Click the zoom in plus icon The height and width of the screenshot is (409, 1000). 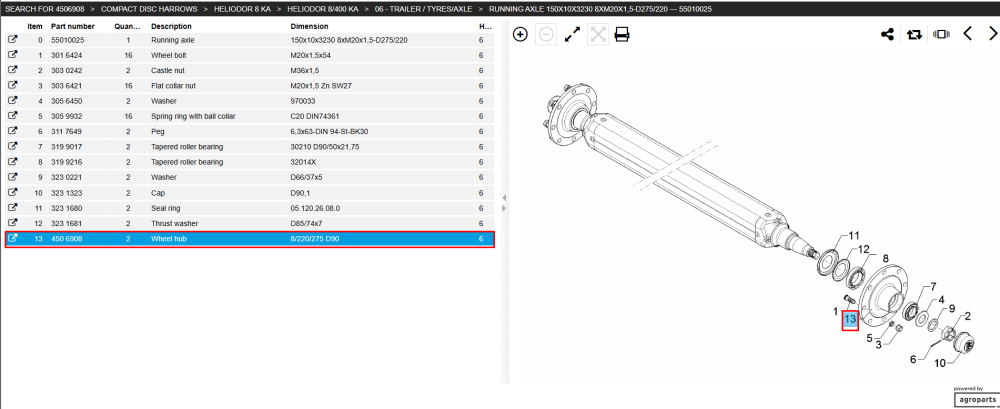[x=520, y=34]
